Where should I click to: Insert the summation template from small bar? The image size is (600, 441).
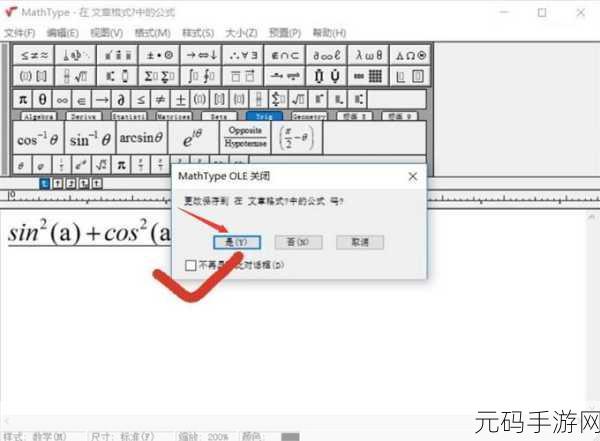coord(278,100)
